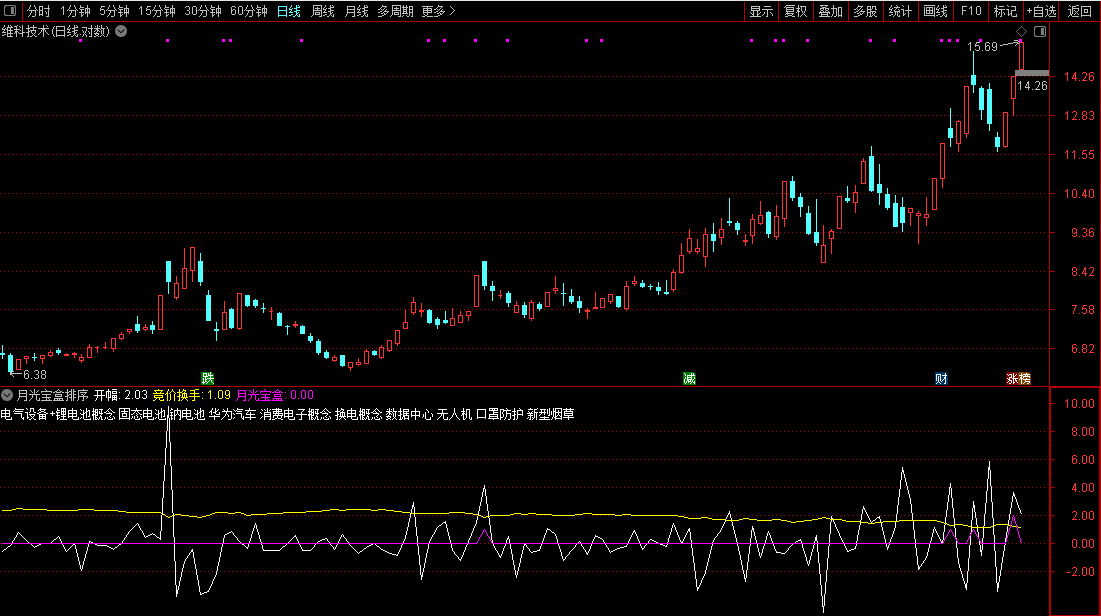This screenshot has height=616, width=1101.
Task: Click the 复权 adjustment button
Action: (x=796, y=11)
